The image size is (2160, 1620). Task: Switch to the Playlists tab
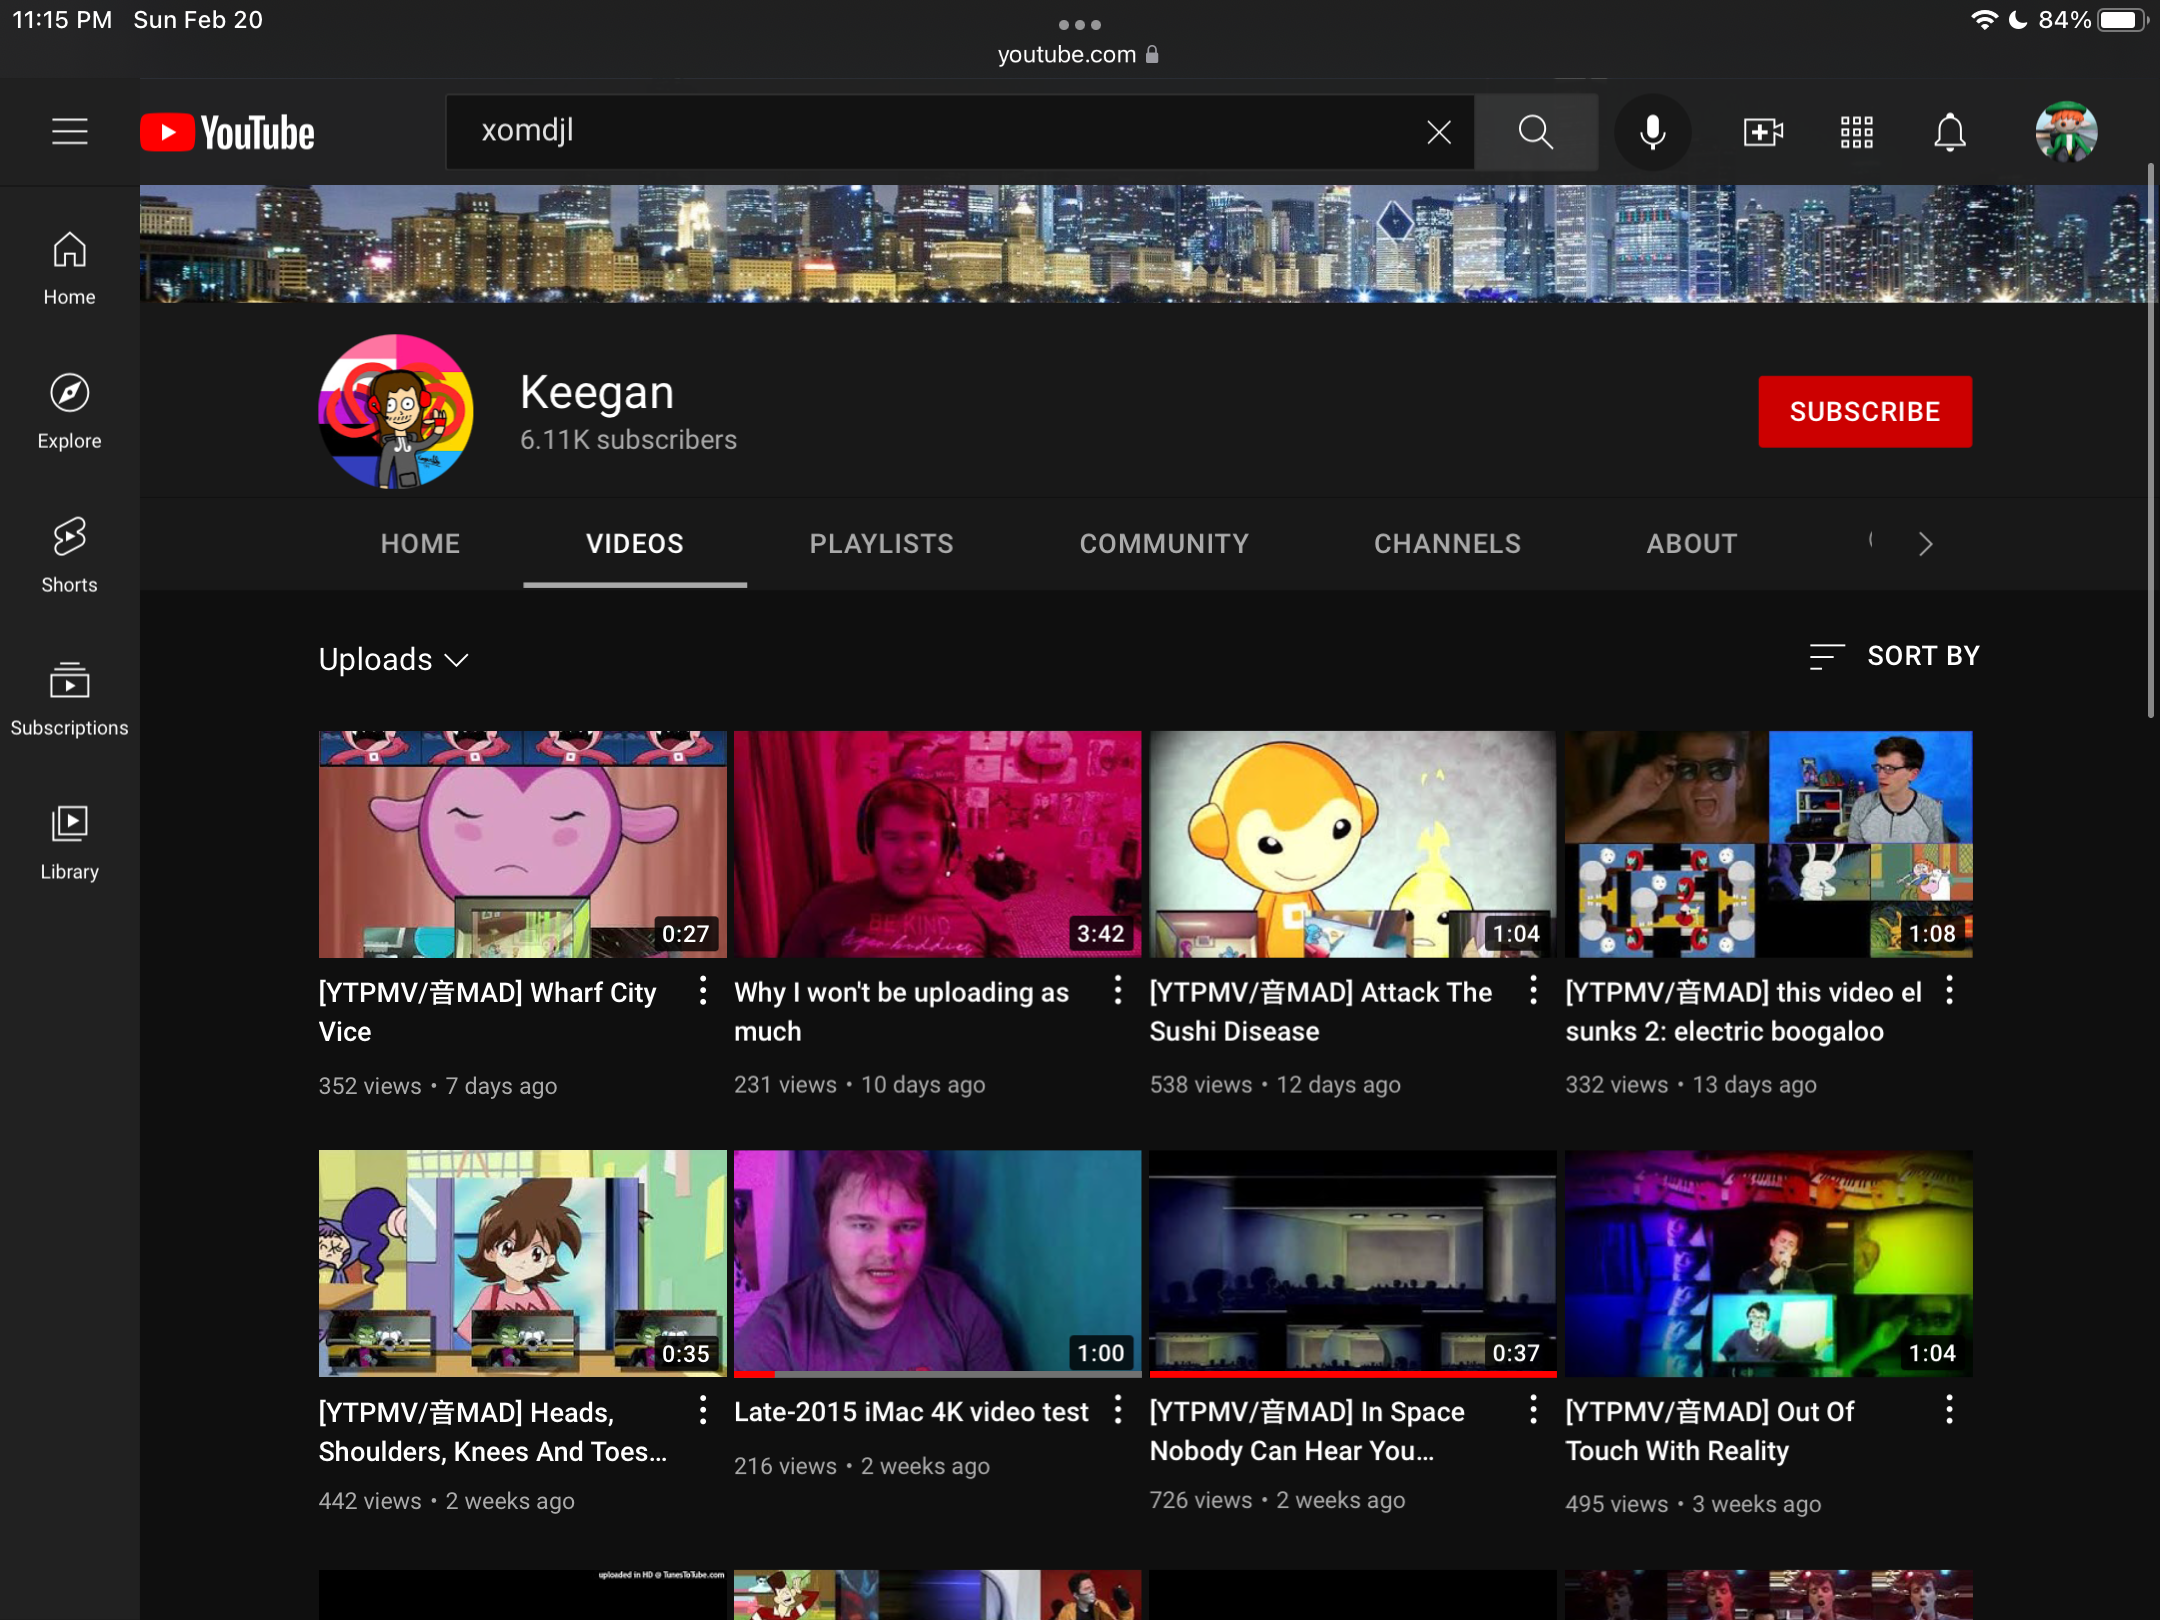[881, 544]
